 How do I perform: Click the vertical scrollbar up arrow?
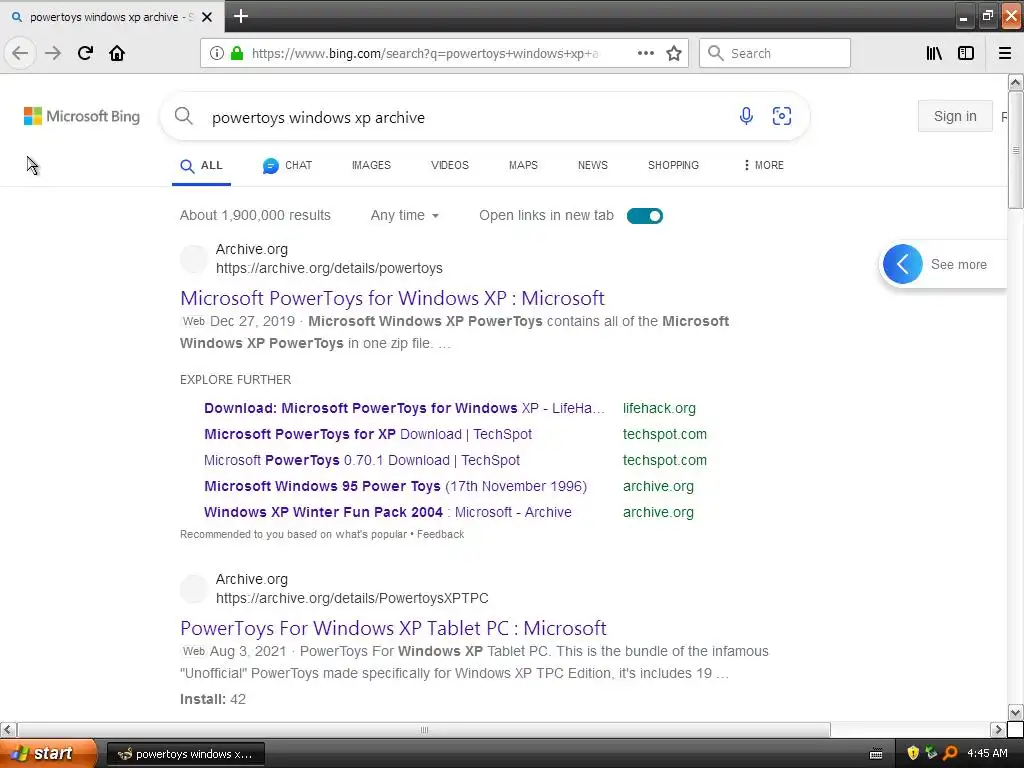tap(1015, 82)
